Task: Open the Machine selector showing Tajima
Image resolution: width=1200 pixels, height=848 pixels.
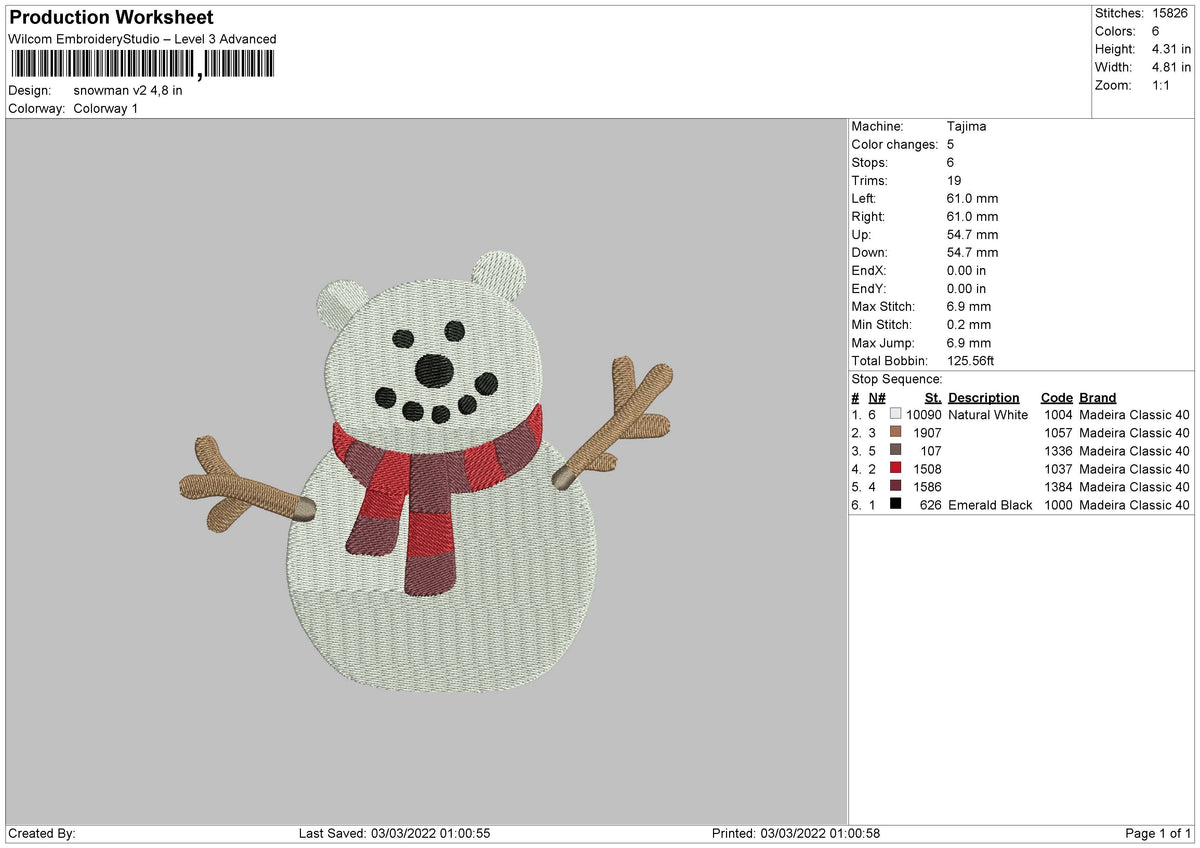Action: point(968,126)
